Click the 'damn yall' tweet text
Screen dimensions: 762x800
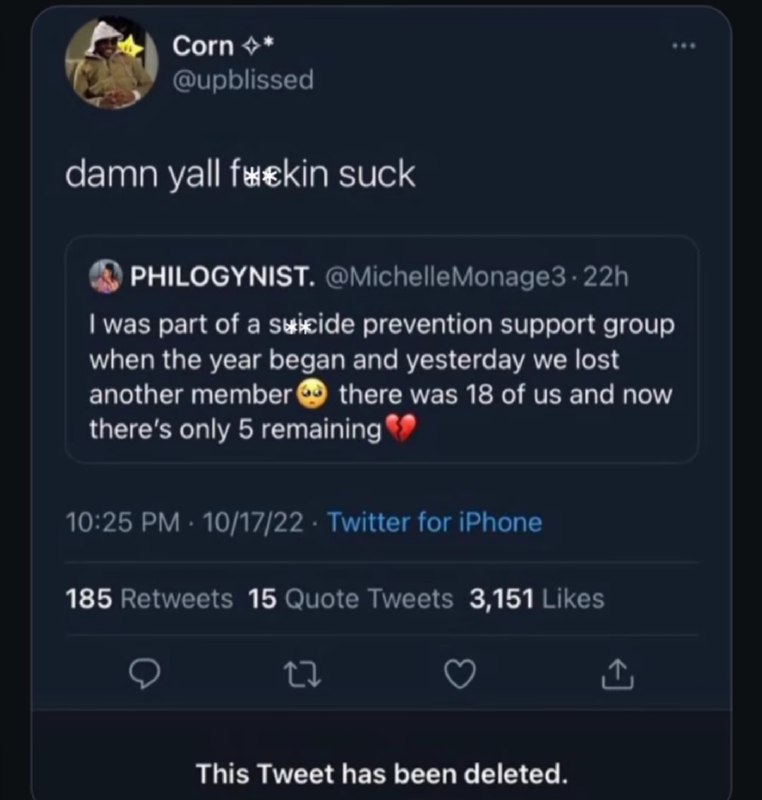(x=240, y=174)
